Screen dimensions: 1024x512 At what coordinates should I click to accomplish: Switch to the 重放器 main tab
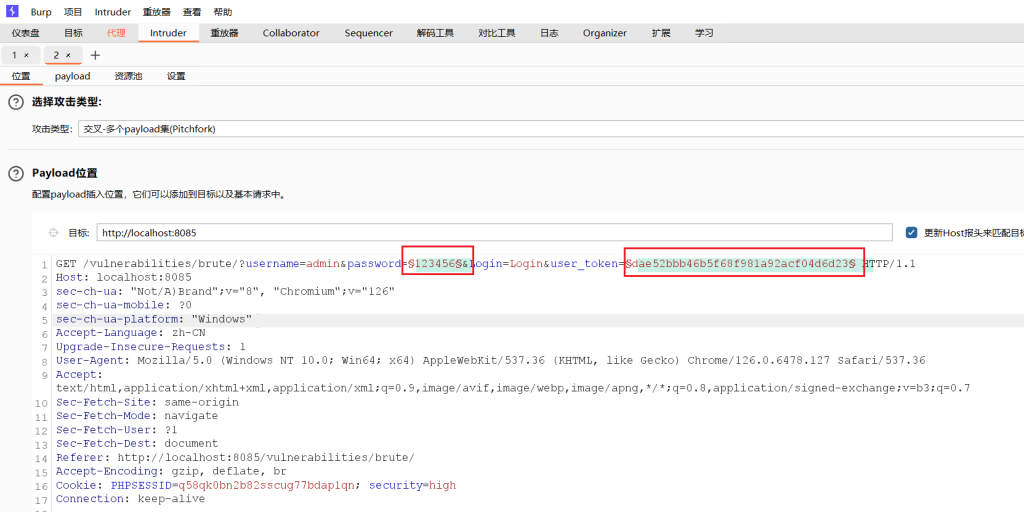pyautogui.click(x=224, y=33)
